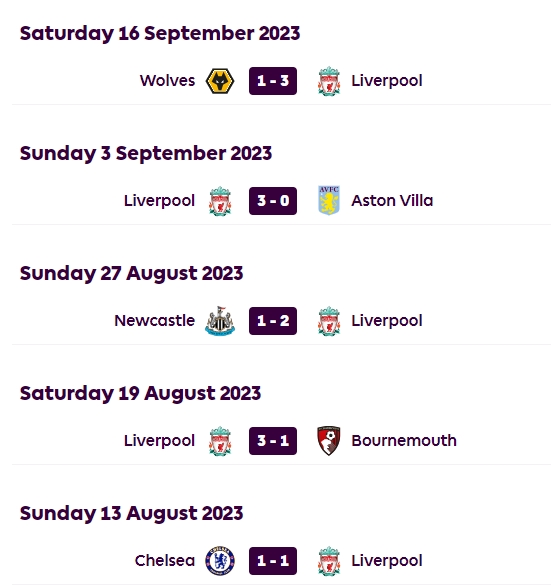Open the Liverpool 3-0 Aston Villa score
Viewport: 551px width, 585px height.
tap(273, 201)
